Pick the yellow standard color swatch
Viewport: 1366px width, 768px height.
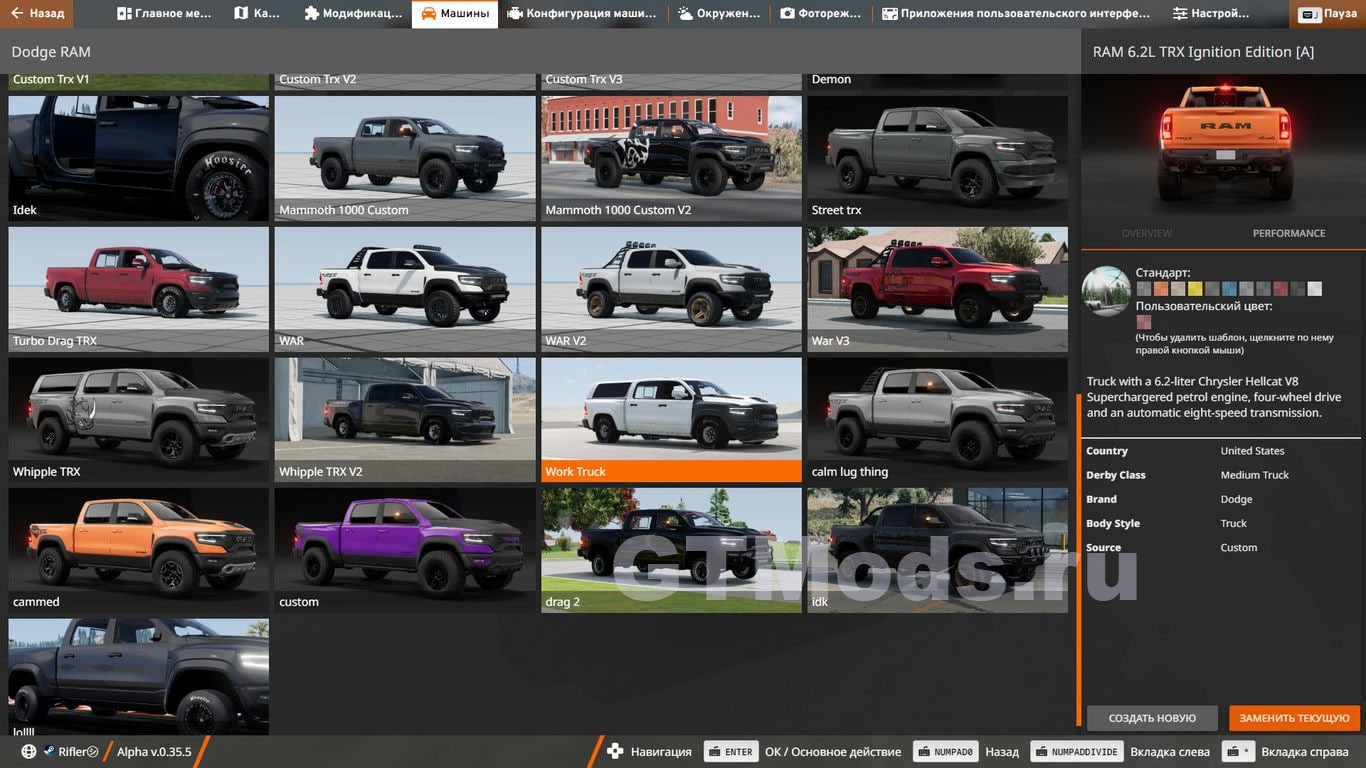click(1195, 289)
